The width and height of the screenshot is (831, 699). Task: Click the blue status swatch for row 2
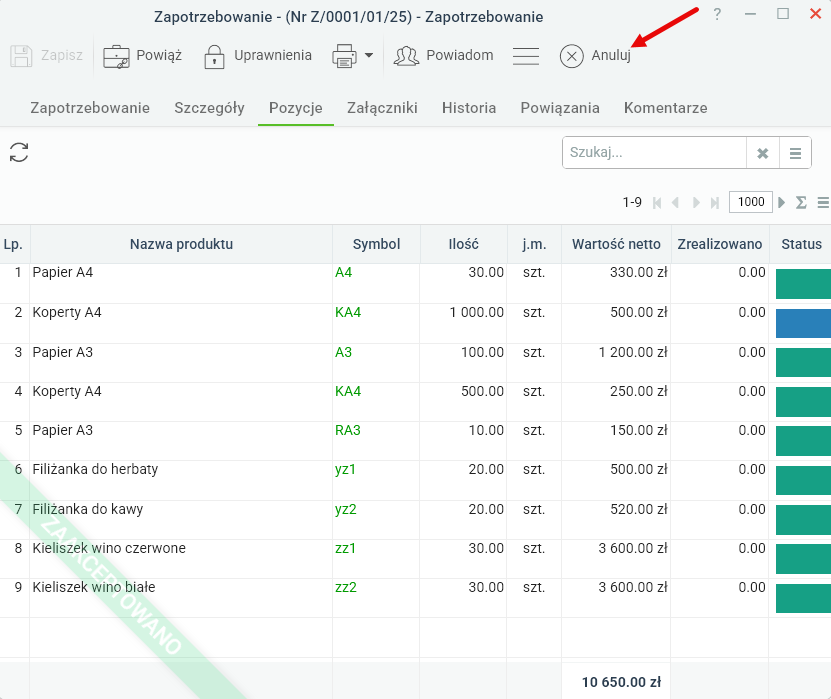pos(803,323)
